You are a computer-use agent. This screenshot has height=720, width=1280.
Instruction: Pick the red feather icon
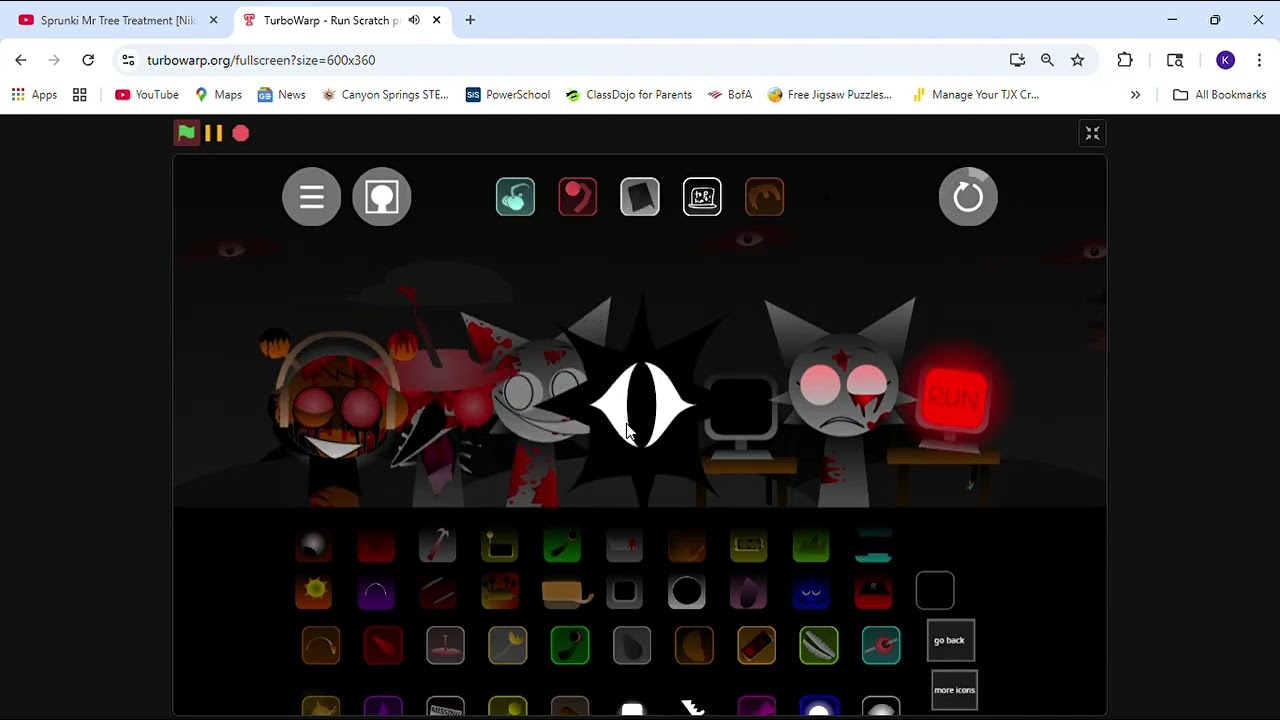tap(383, 646)
